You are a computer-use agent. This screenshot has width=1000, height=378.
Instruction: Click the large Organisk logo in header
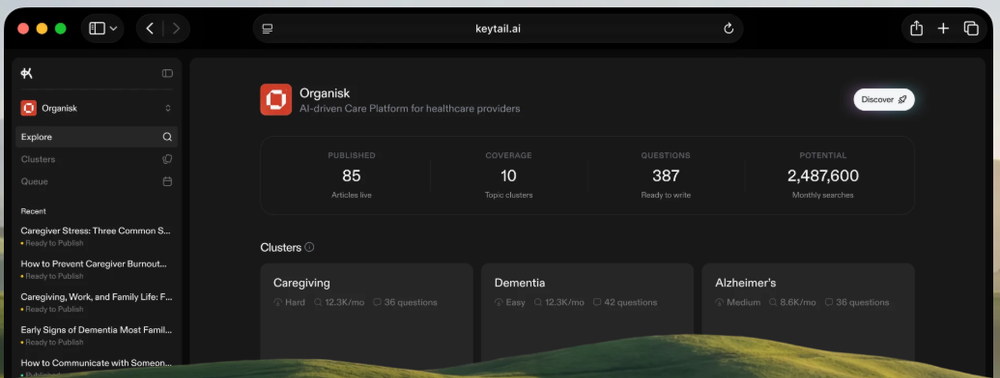[276, 100]
